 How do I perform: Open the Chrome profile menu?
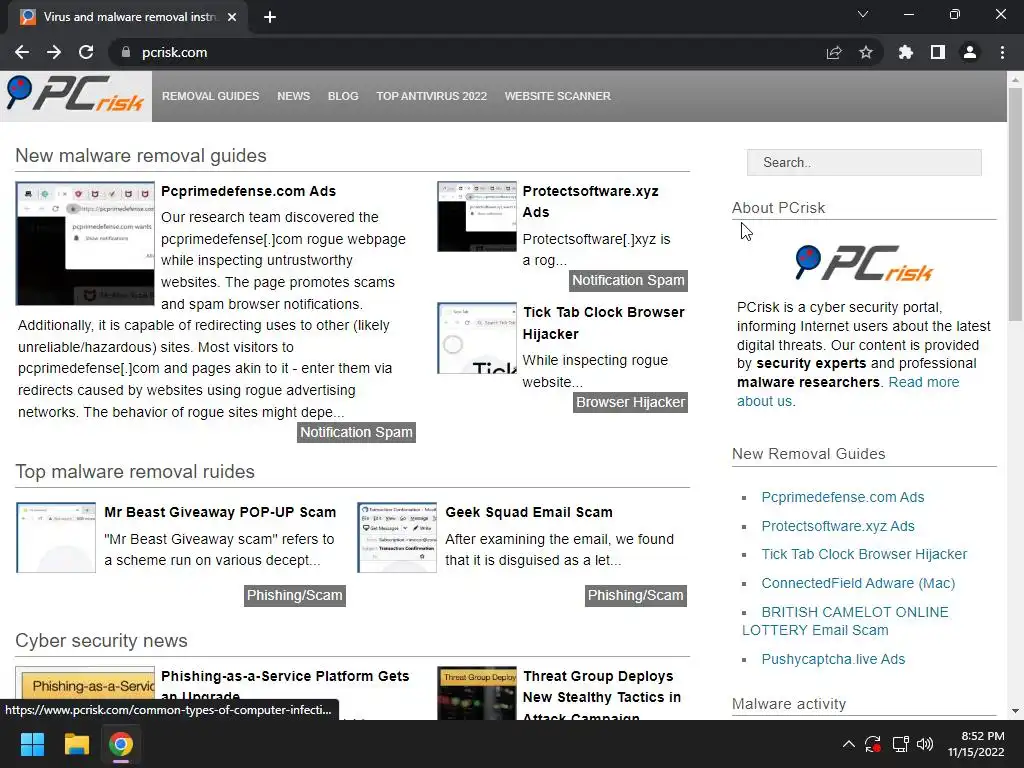pyautogui.click(x=970, y=52)
